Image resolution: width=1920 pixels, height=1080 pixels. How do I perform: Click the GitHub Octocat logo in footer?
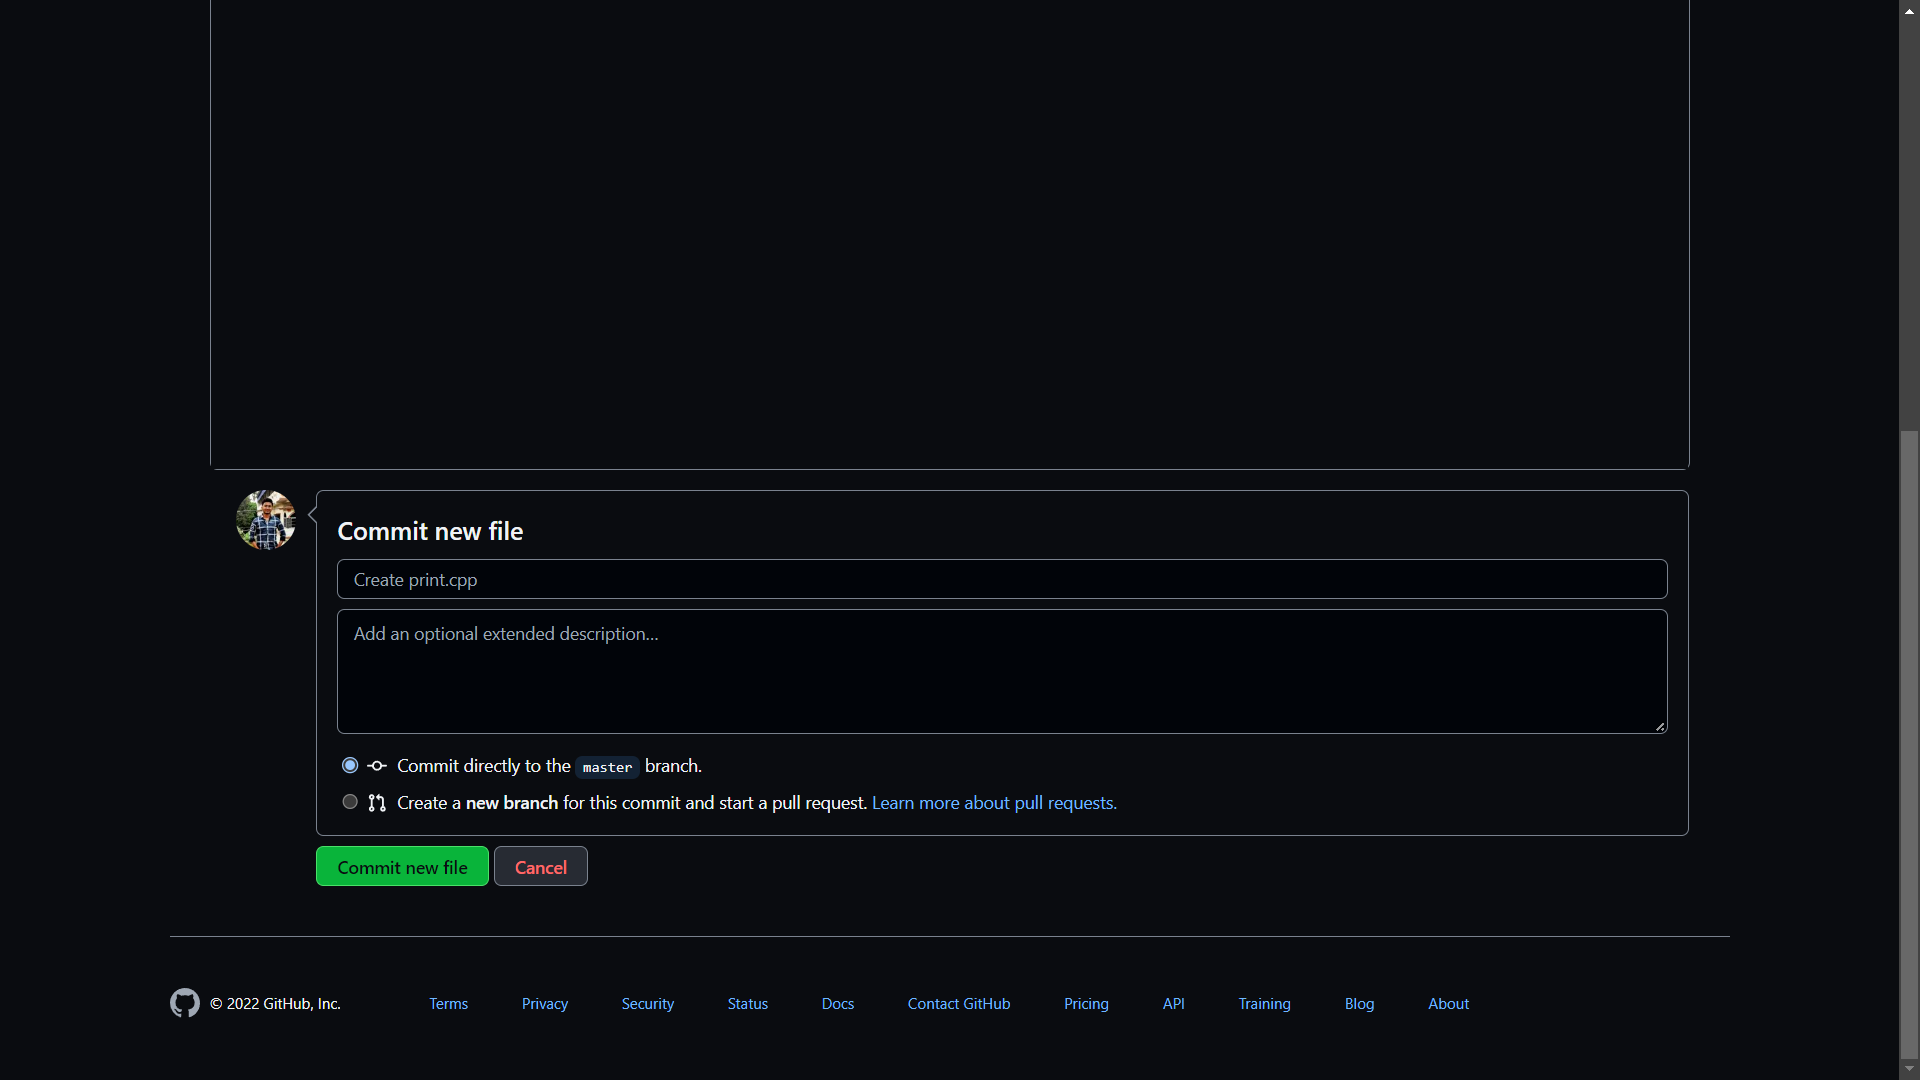185,1002
